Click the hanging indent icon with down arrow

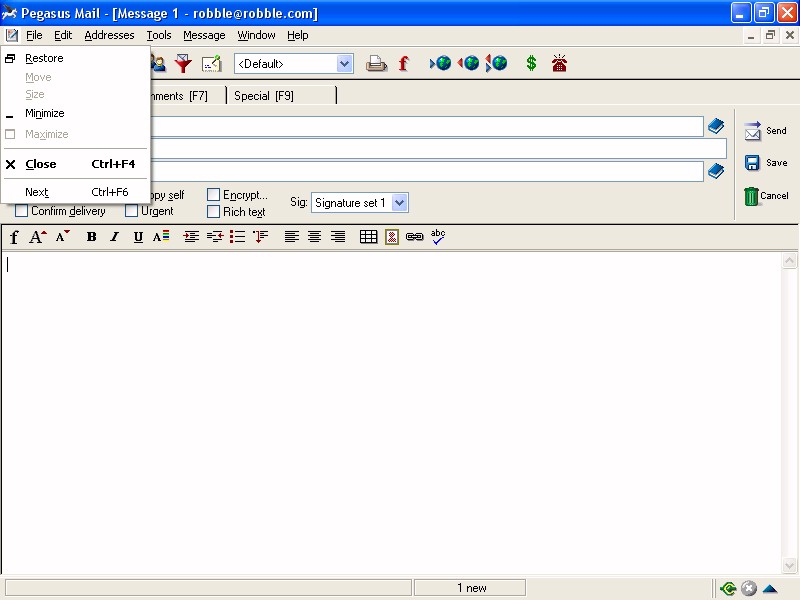(x=260, y=237)
